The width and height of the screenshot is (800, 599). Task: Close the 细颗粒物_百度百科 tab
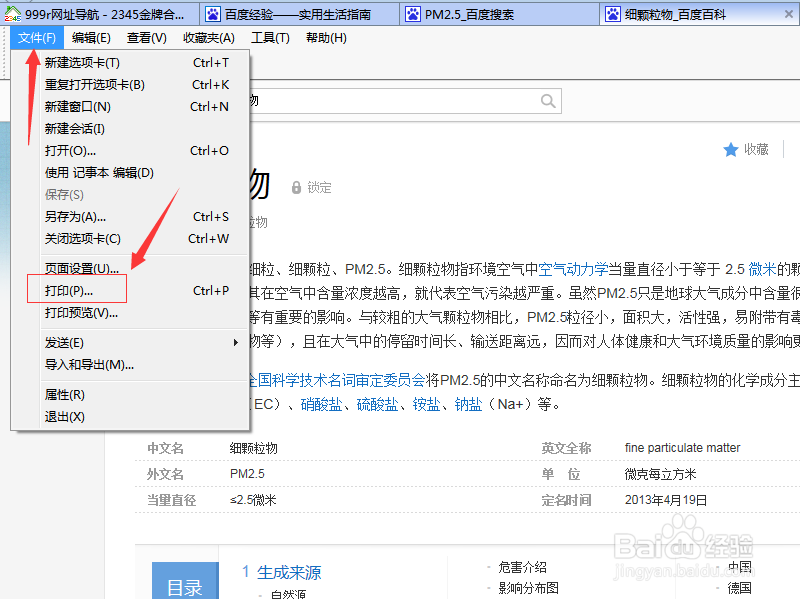tap(789, 14)
